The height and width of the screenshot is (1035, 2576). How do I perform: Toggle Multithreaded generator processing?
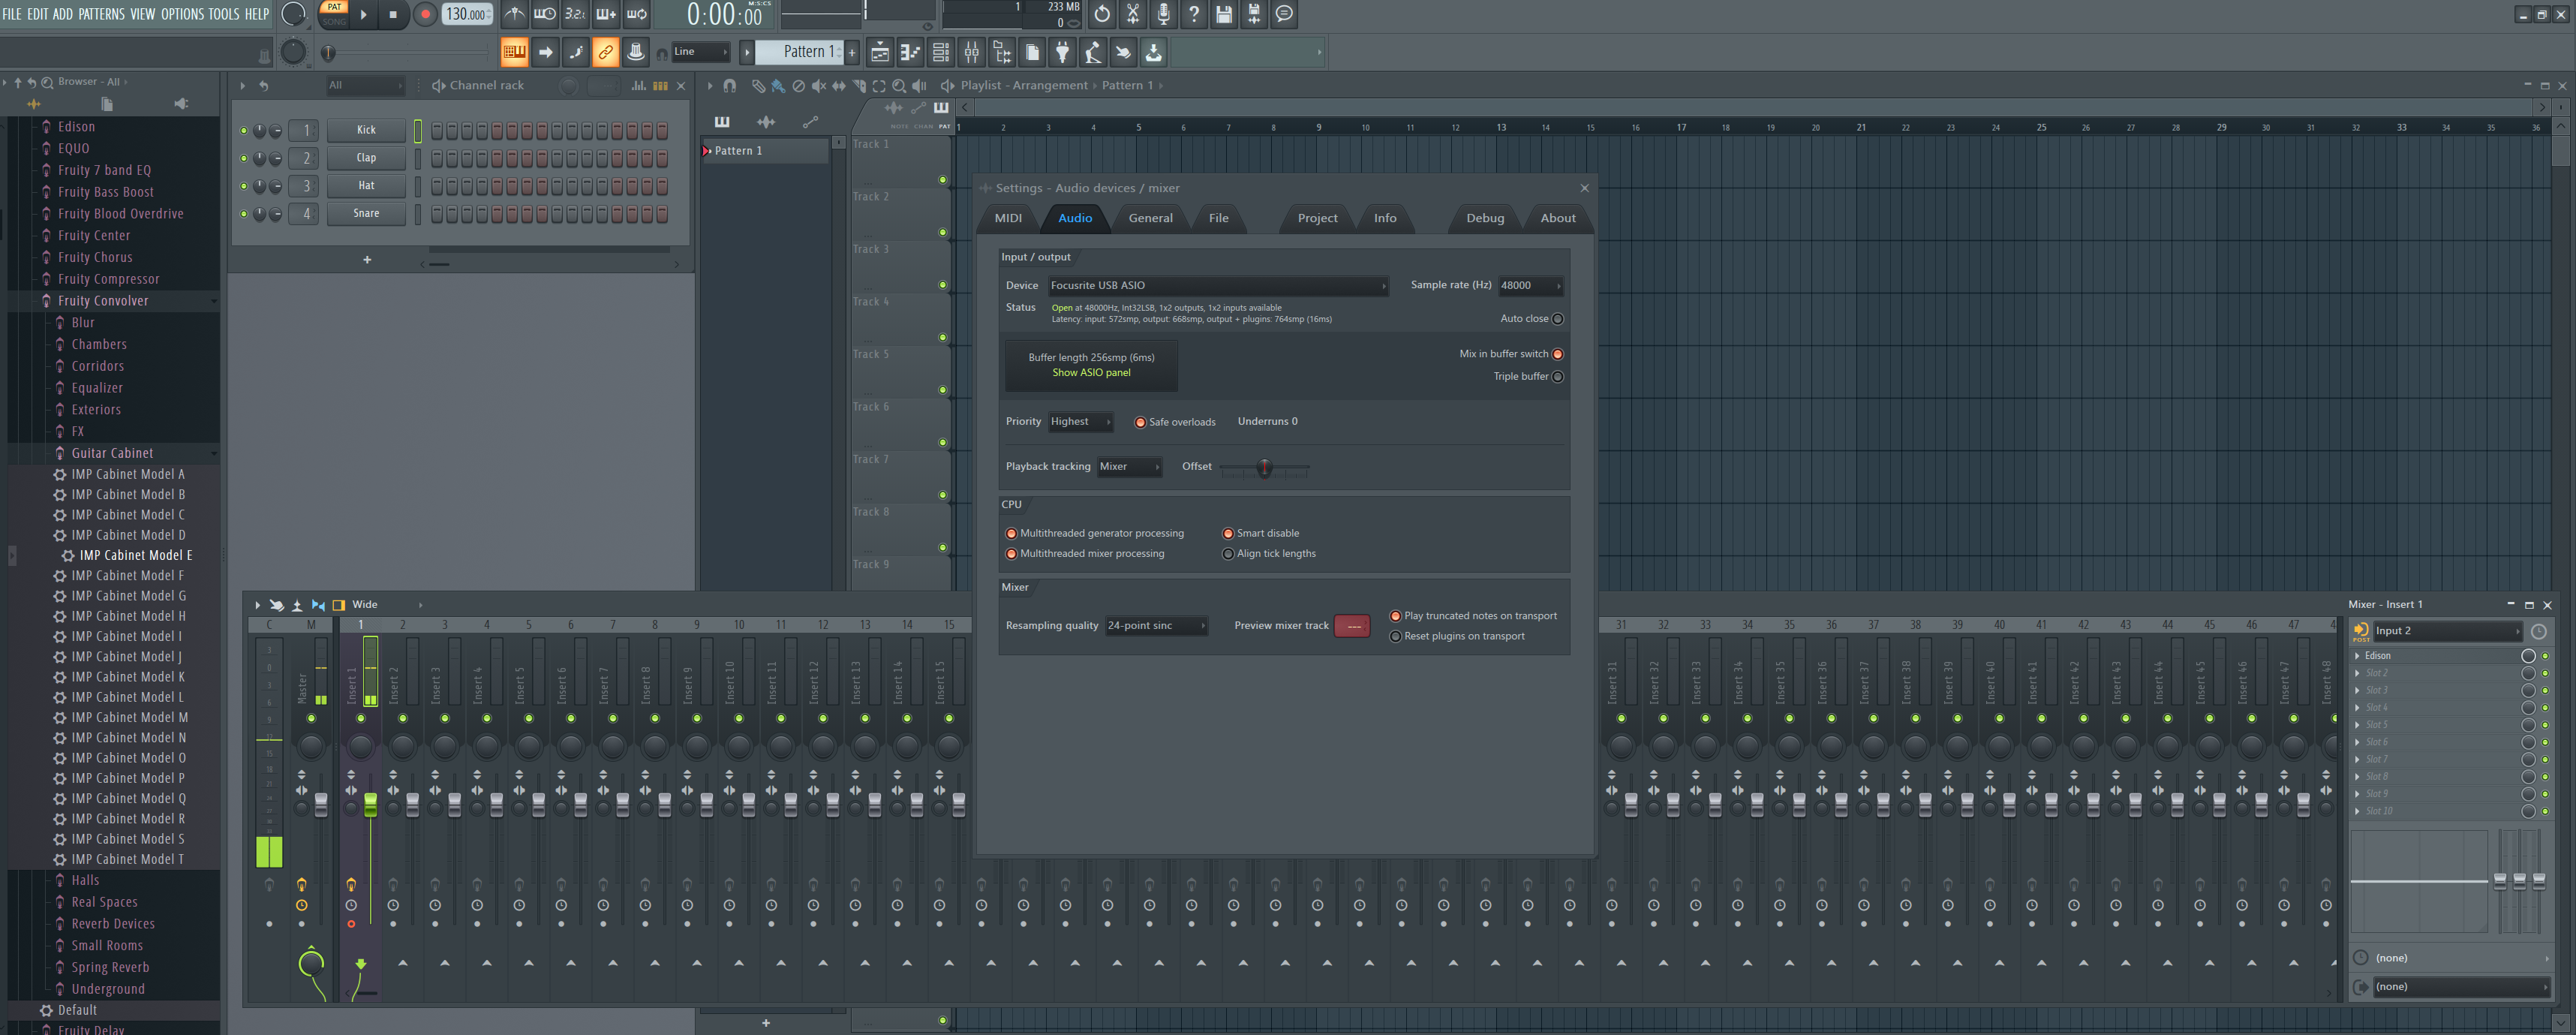point(1011,534)
